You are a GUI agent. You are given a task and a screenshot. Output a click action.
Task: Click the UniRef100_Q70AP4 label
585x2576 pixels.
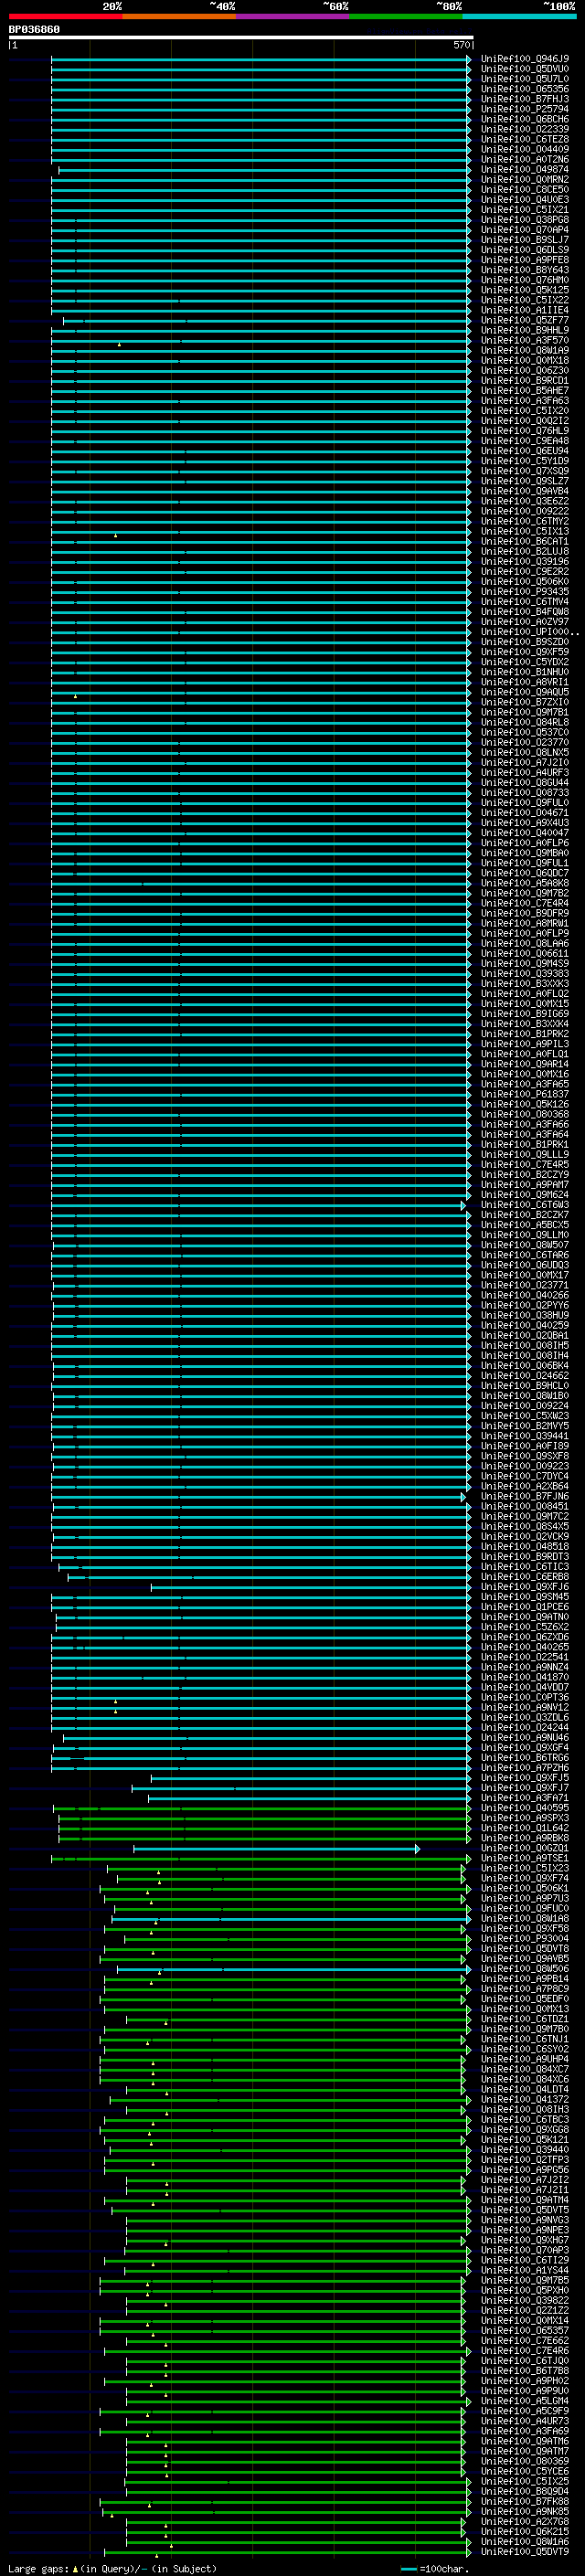(525, 230)
